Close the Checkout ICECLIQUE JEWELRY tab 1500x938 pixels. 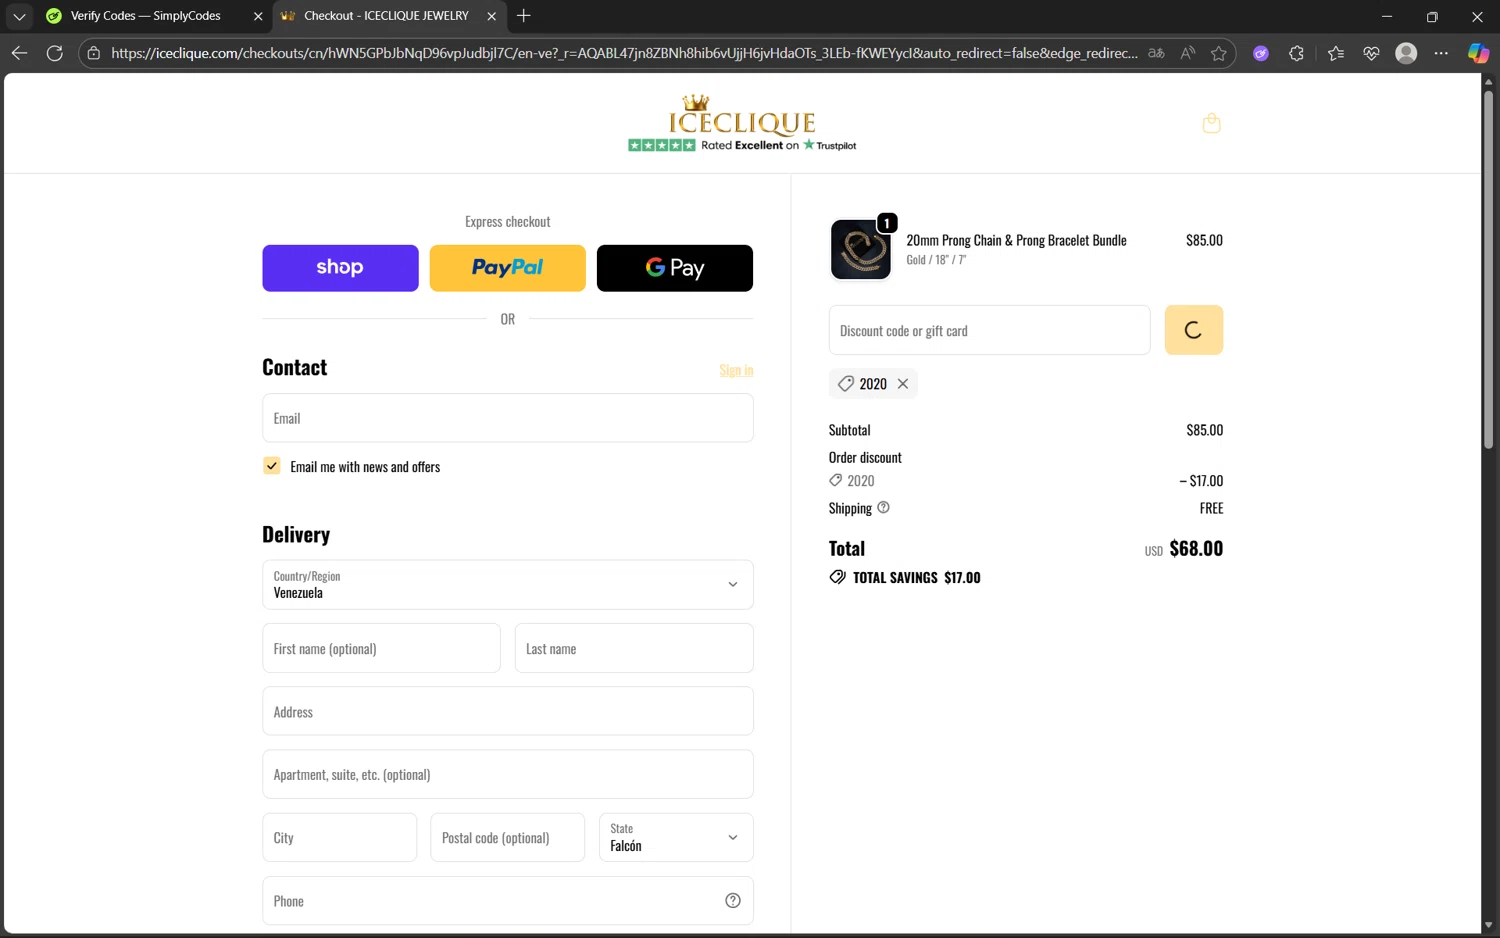click(491, 16)
